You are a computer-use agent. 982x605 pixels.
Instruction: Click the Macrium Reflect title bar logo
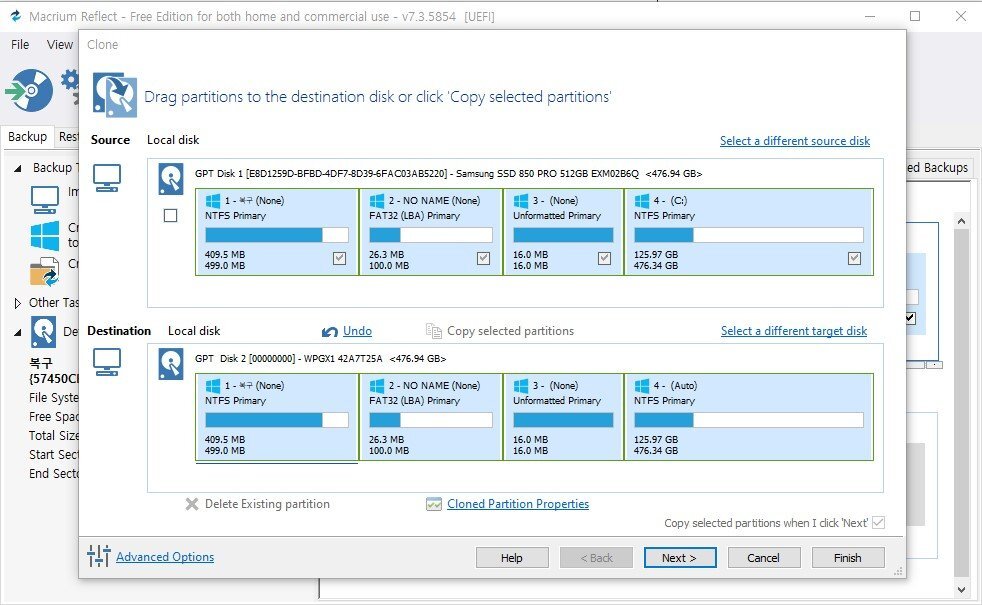pos(16,16)
